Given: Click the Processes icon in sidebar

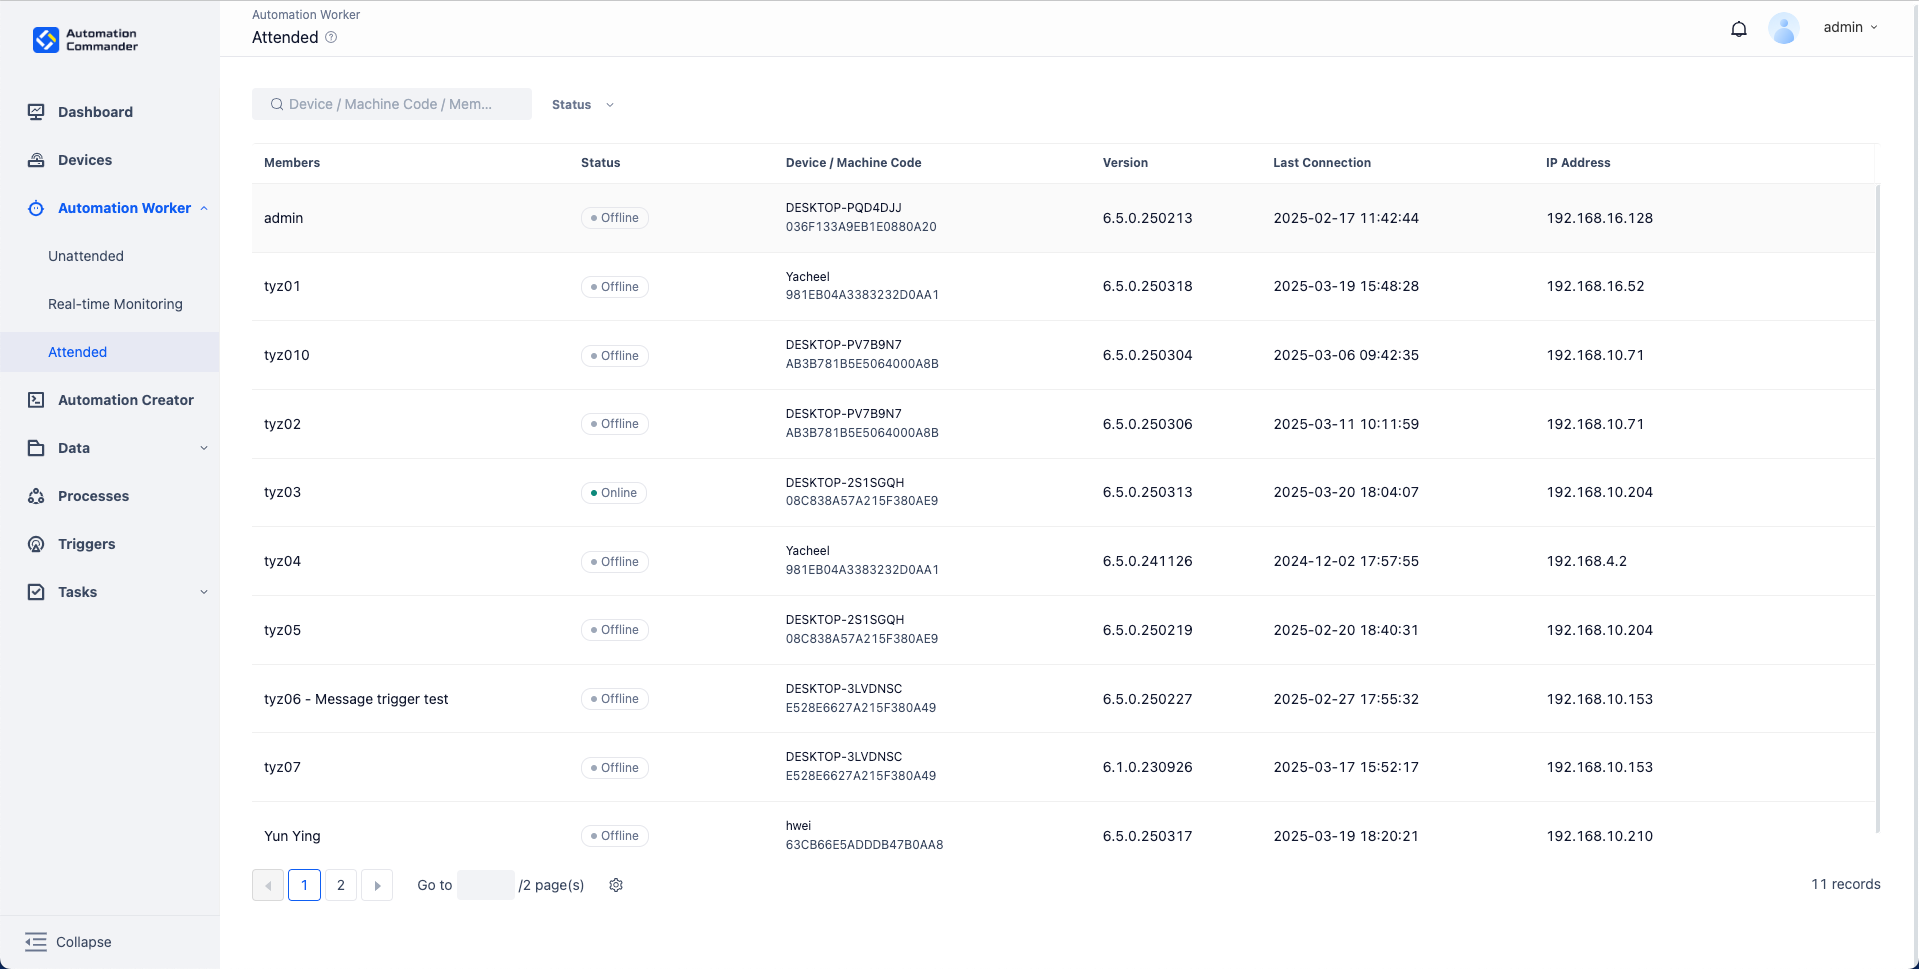Looking at the screenshot, I should [36, 496].
